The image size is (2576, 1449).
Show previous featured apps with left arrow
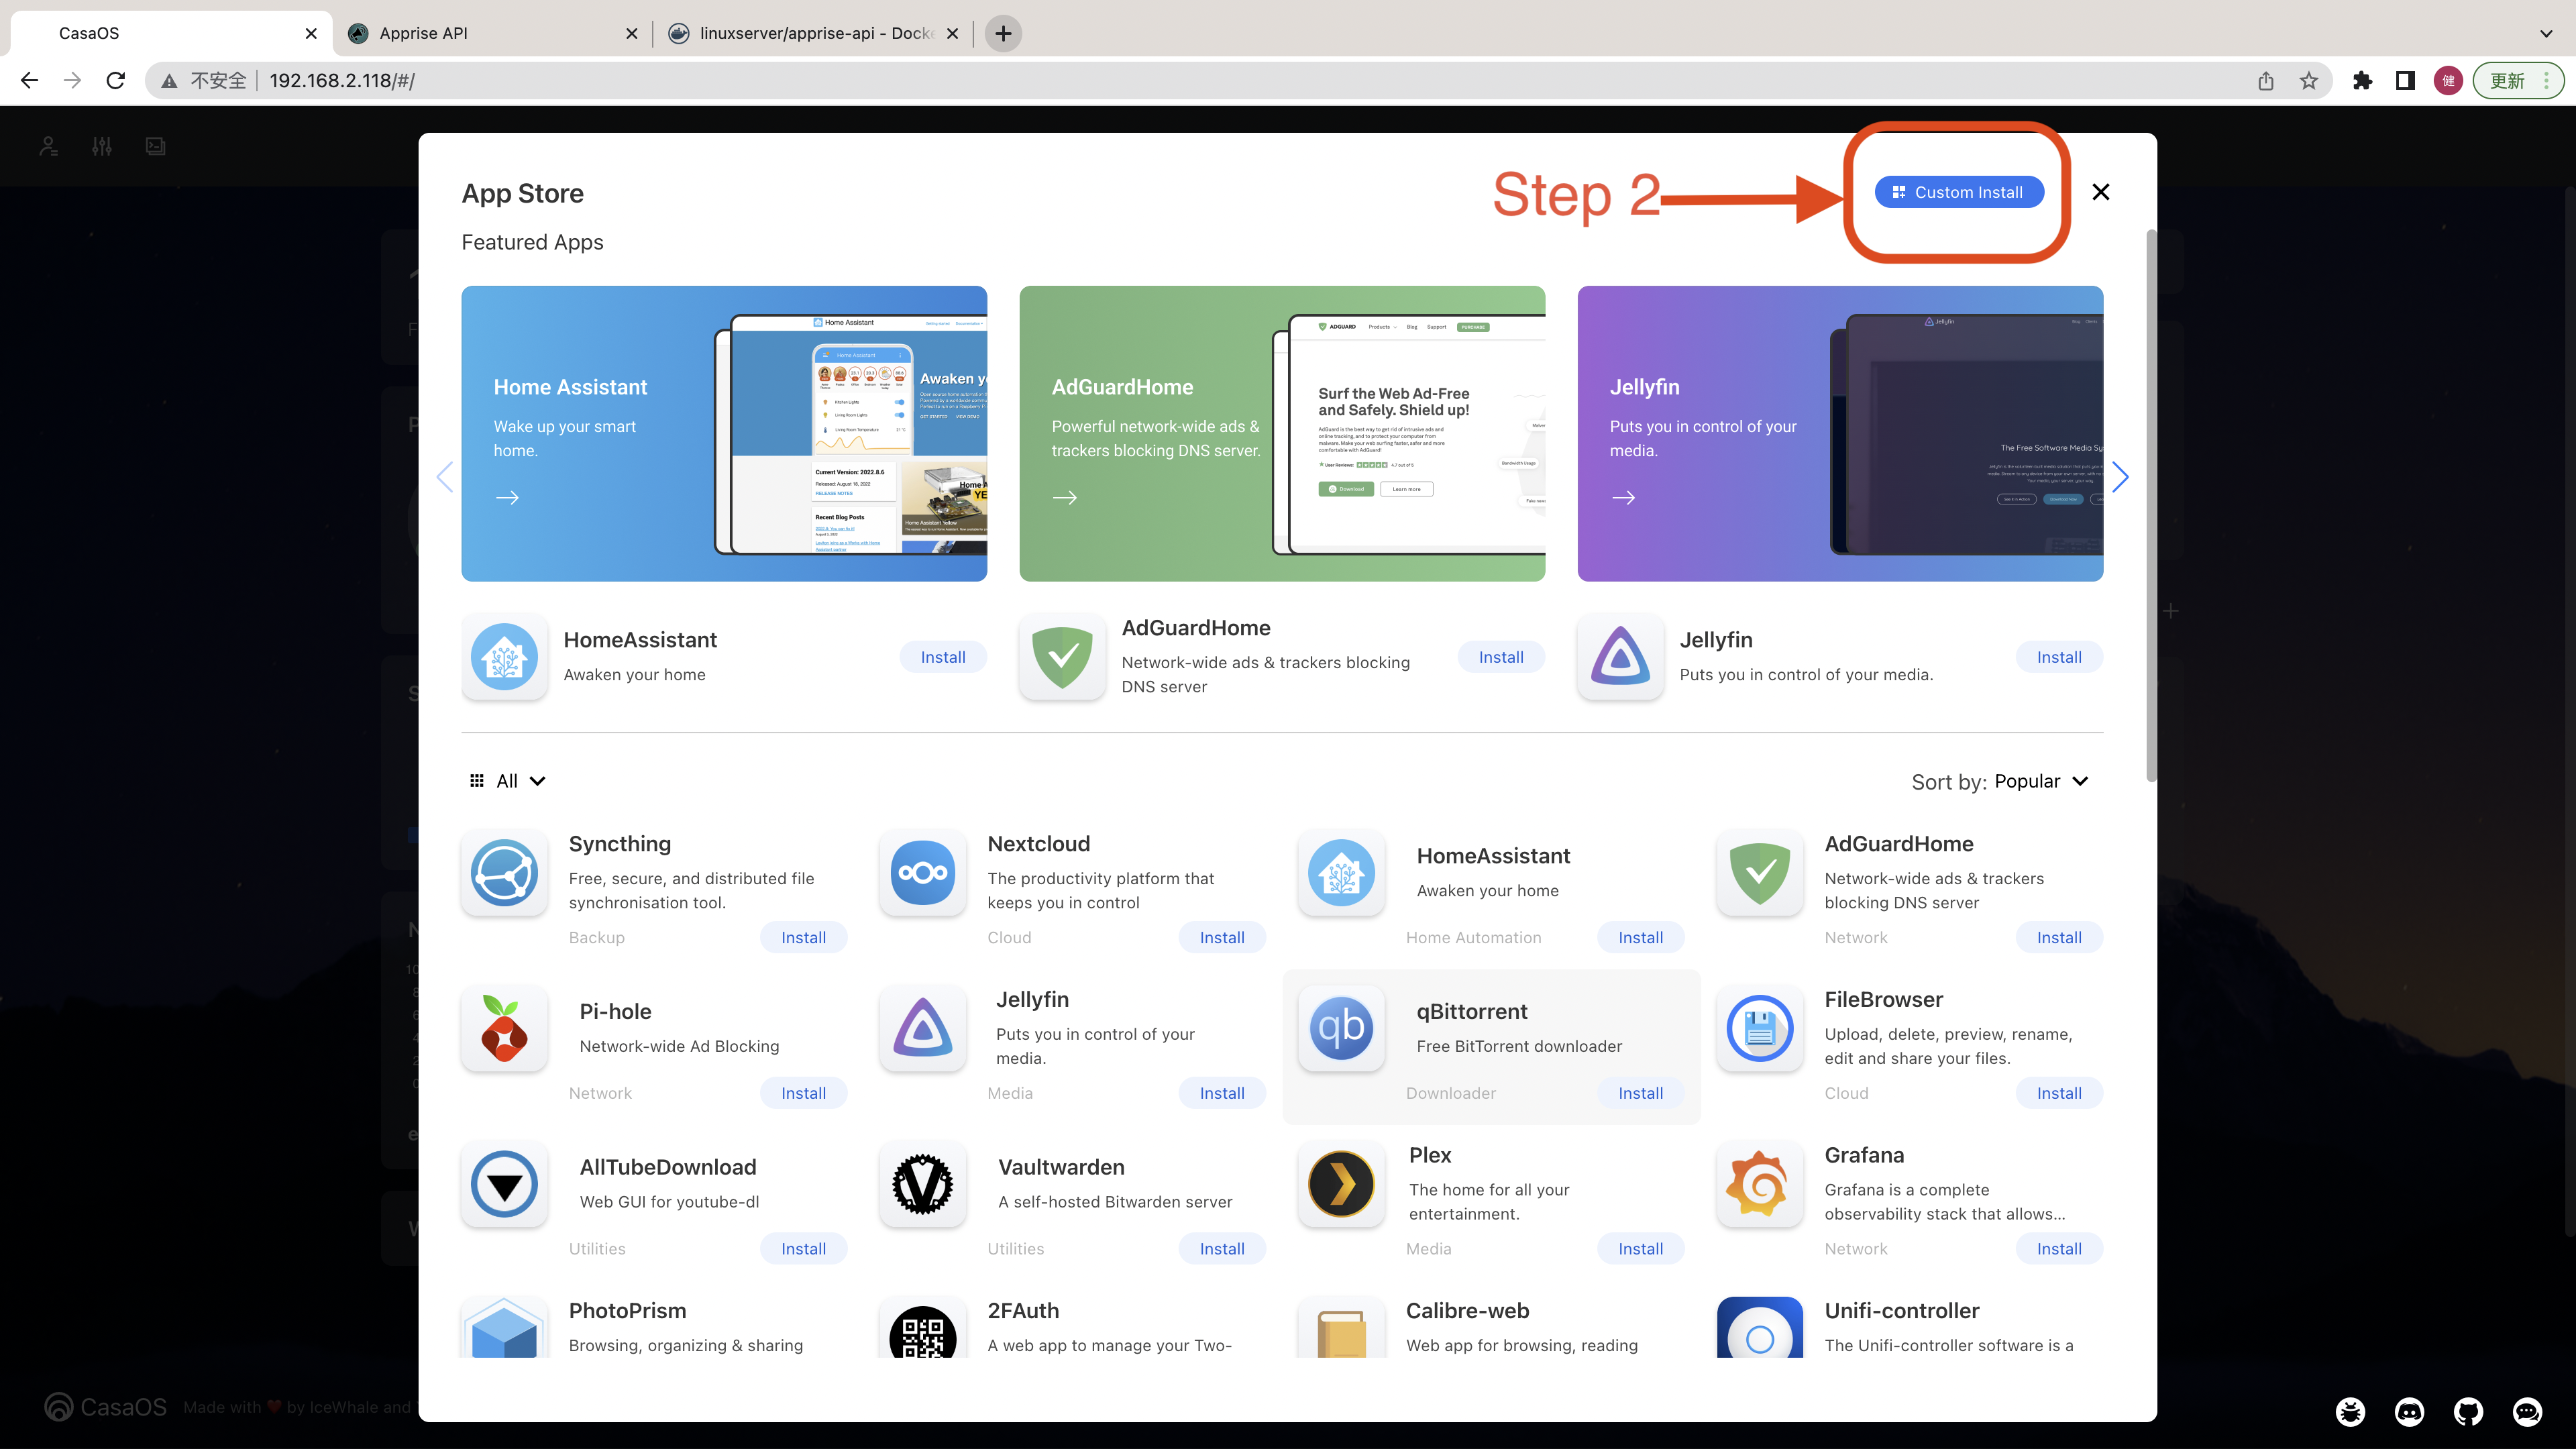pos(445,477)
